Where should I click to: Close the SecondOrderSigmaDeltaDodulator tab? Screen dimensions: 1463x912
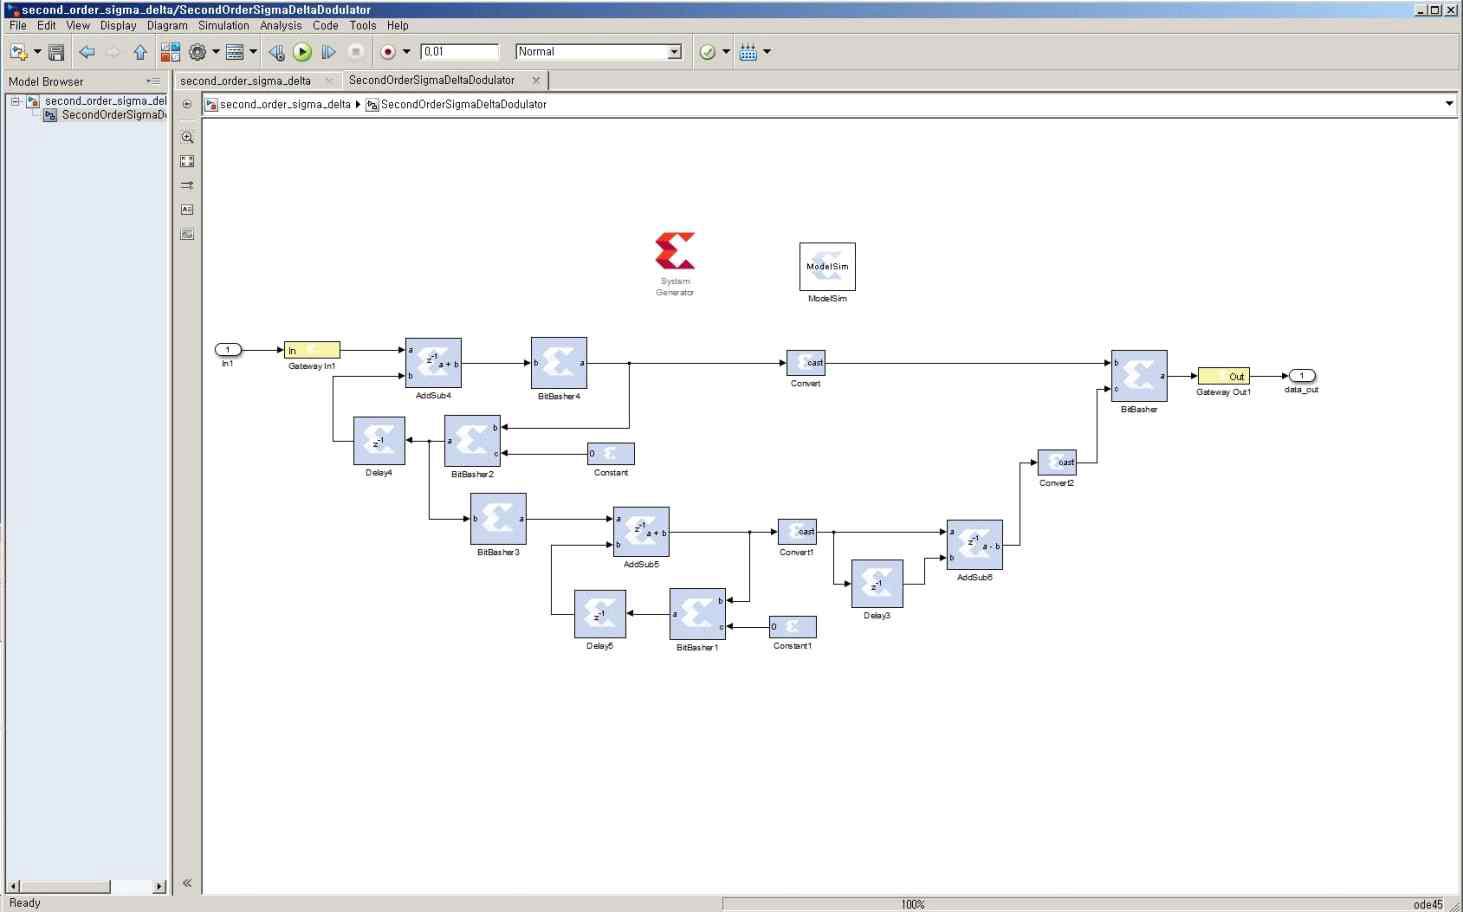[536, 80]
